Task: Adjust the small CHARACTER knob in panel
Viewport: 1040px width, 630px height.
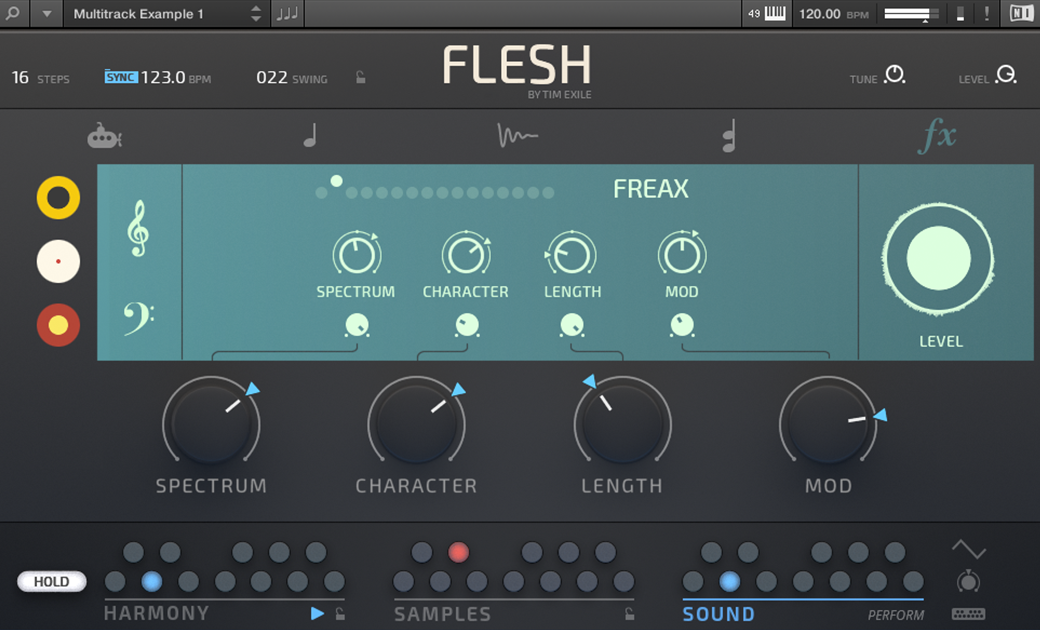Action: (x=466, y=254)
